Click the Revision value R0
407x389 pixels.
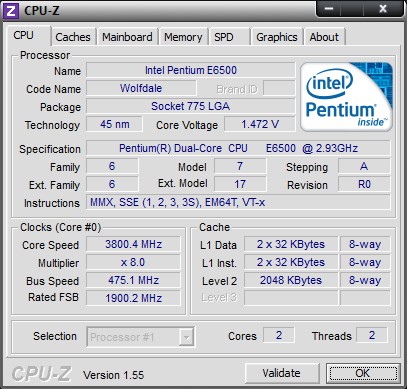click(364, 184)
